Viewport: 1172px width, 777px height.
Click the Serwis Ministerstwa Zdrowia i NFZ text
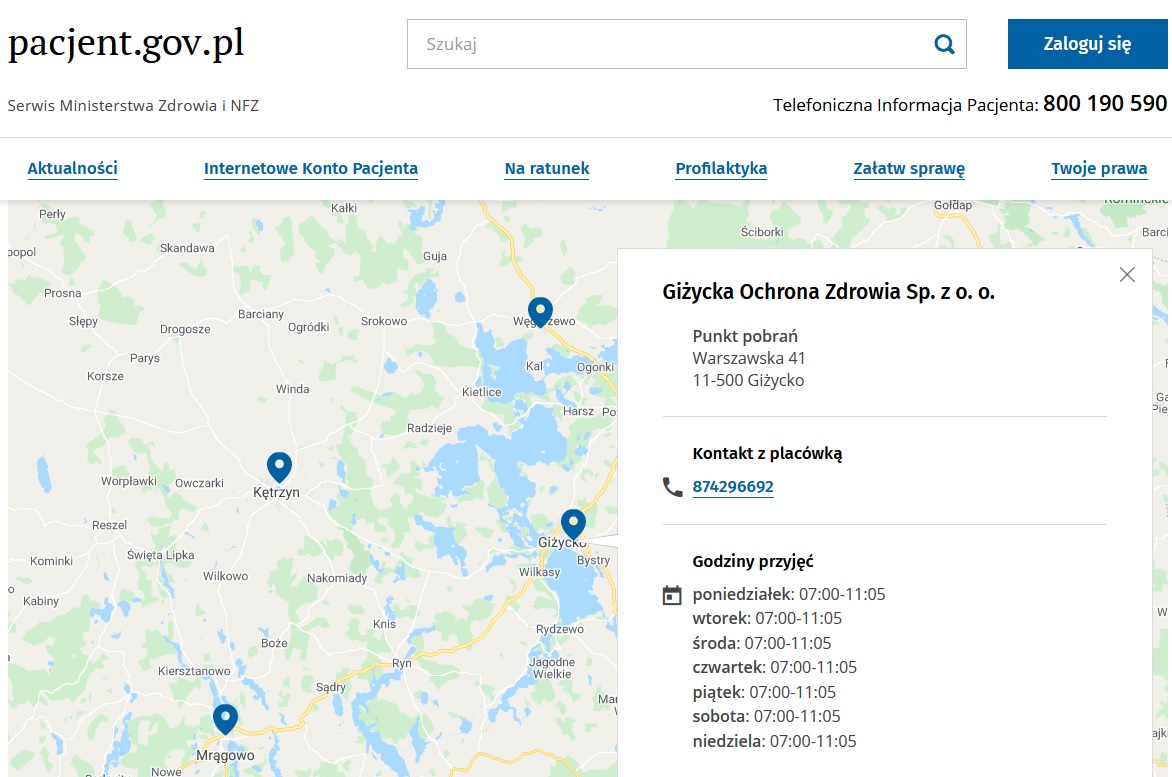coord(133,105)
